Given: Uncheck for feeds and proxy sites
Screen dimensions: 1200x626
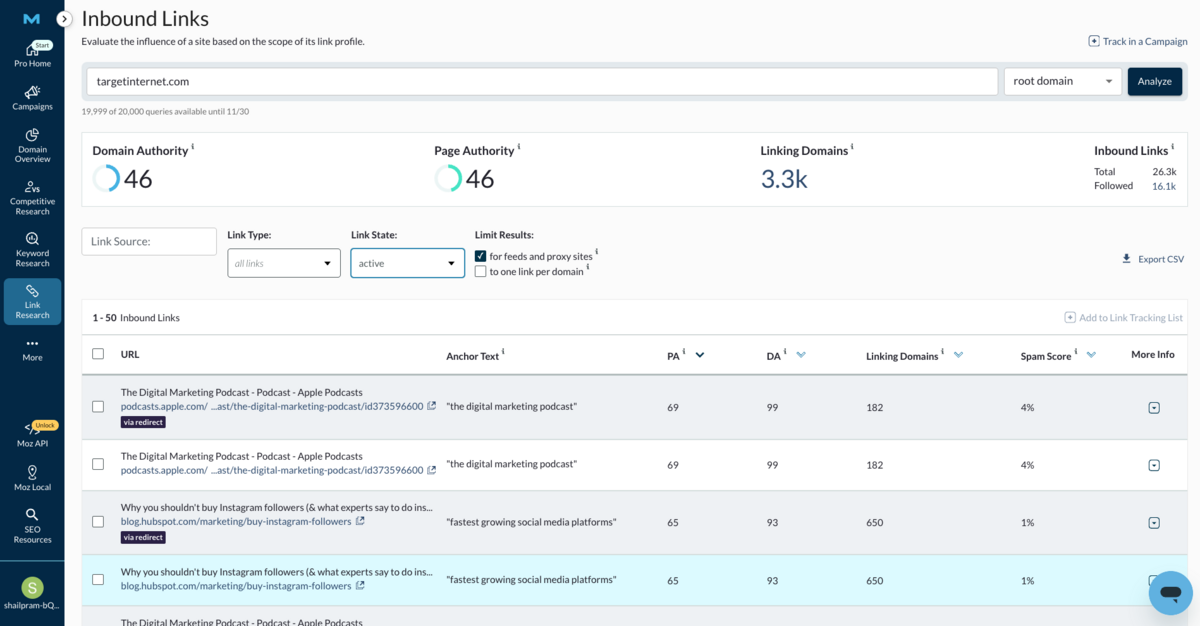Looking at the screenshot, I should coord(481,256).
